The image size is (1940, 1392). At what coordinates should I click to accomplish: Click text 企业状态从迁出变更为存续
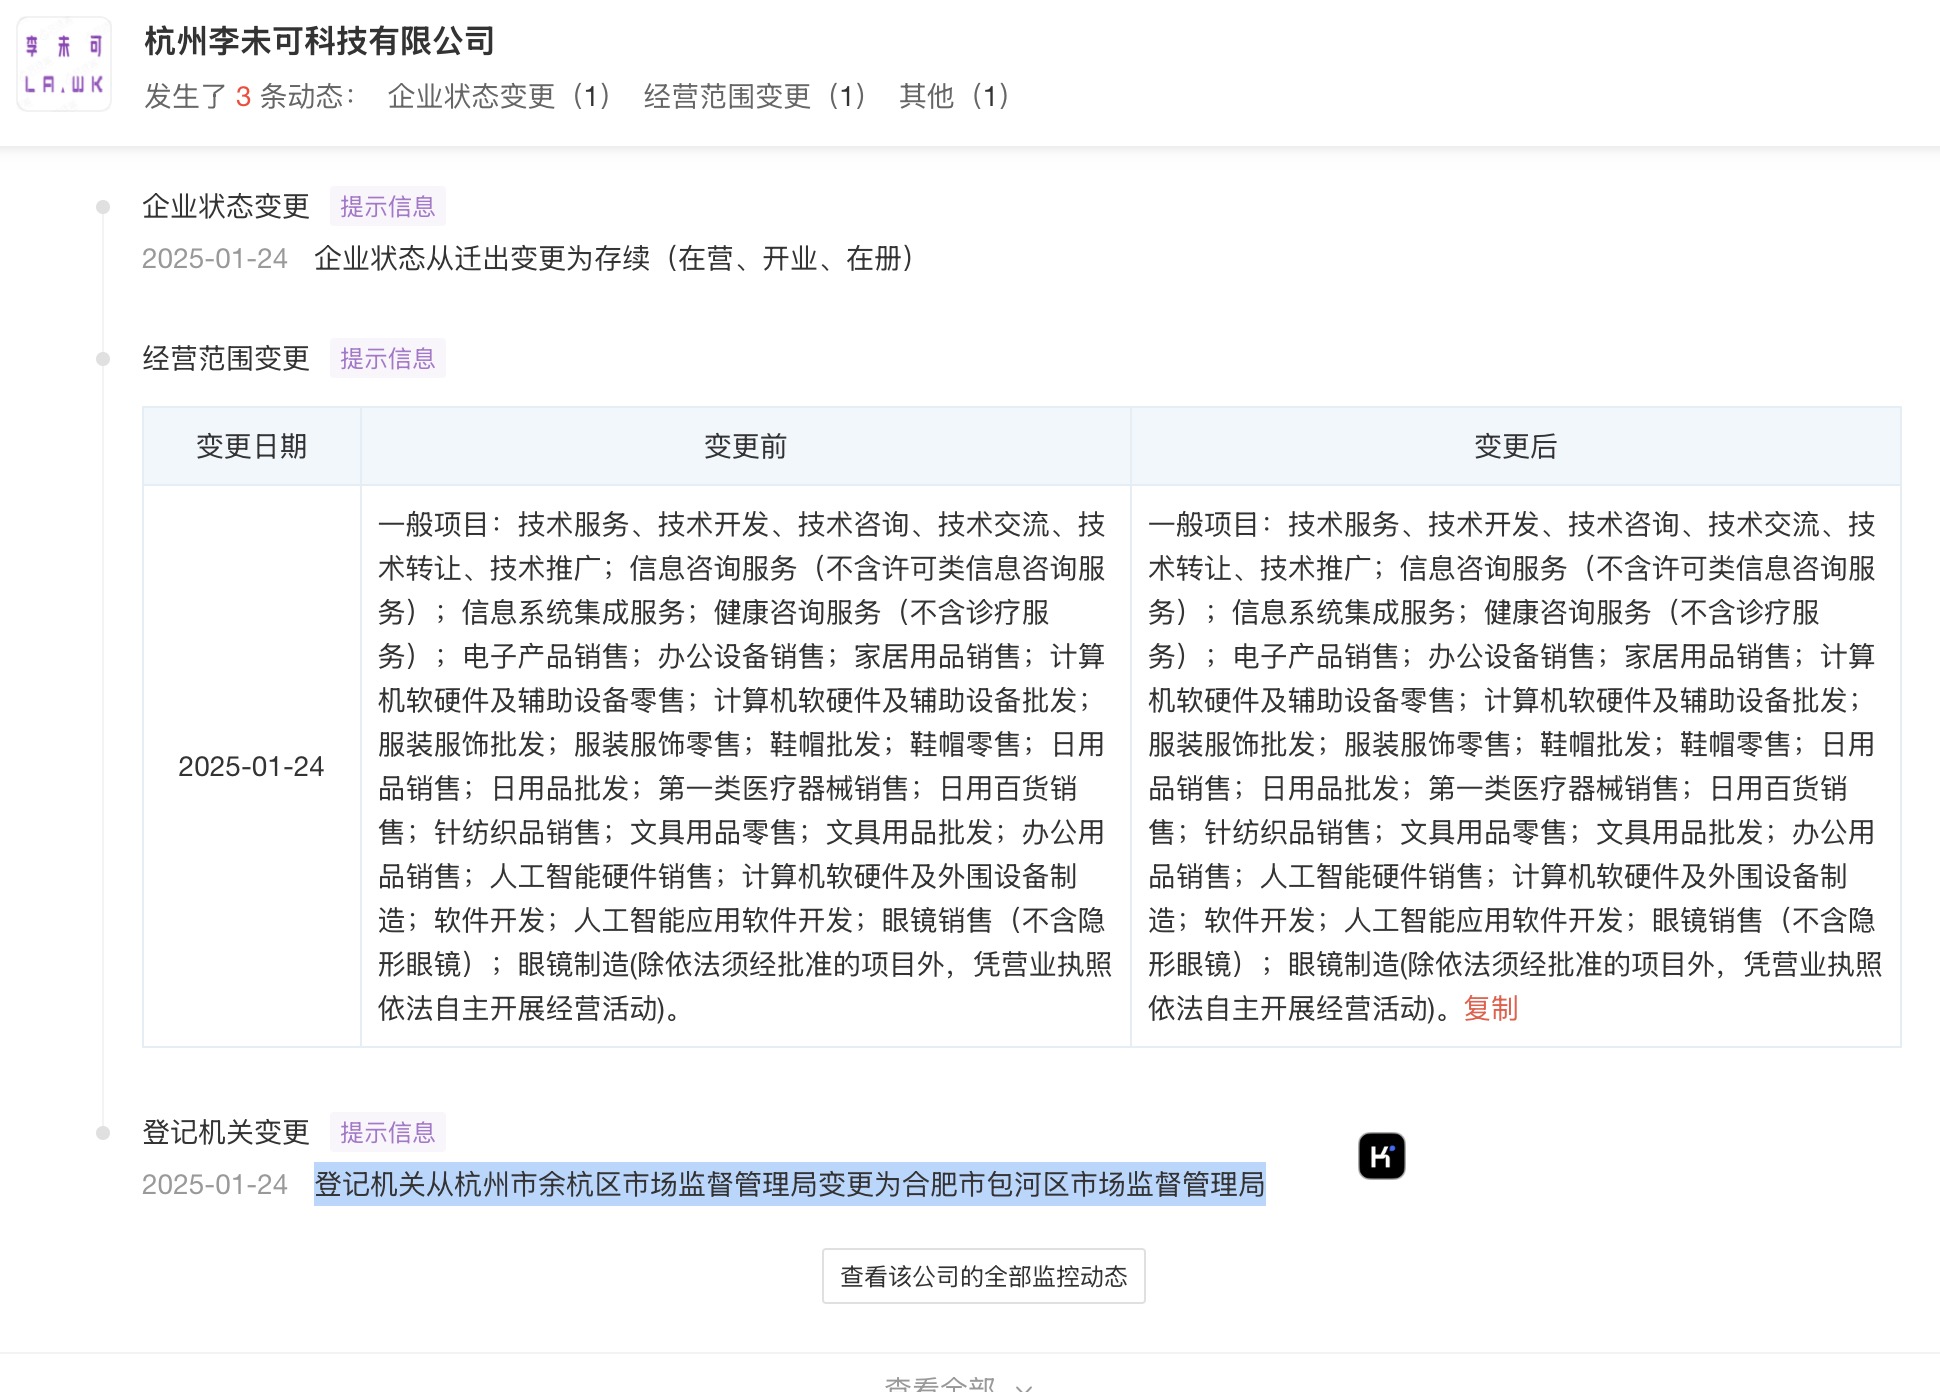pyautogui.click(x=482, y=258)
